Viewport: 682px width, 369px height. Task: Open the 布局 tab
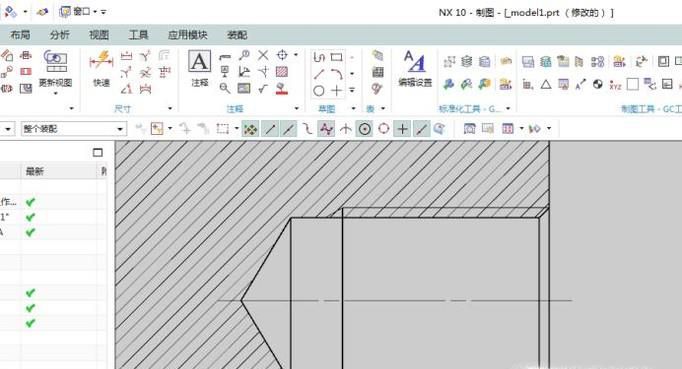[20, 35]
